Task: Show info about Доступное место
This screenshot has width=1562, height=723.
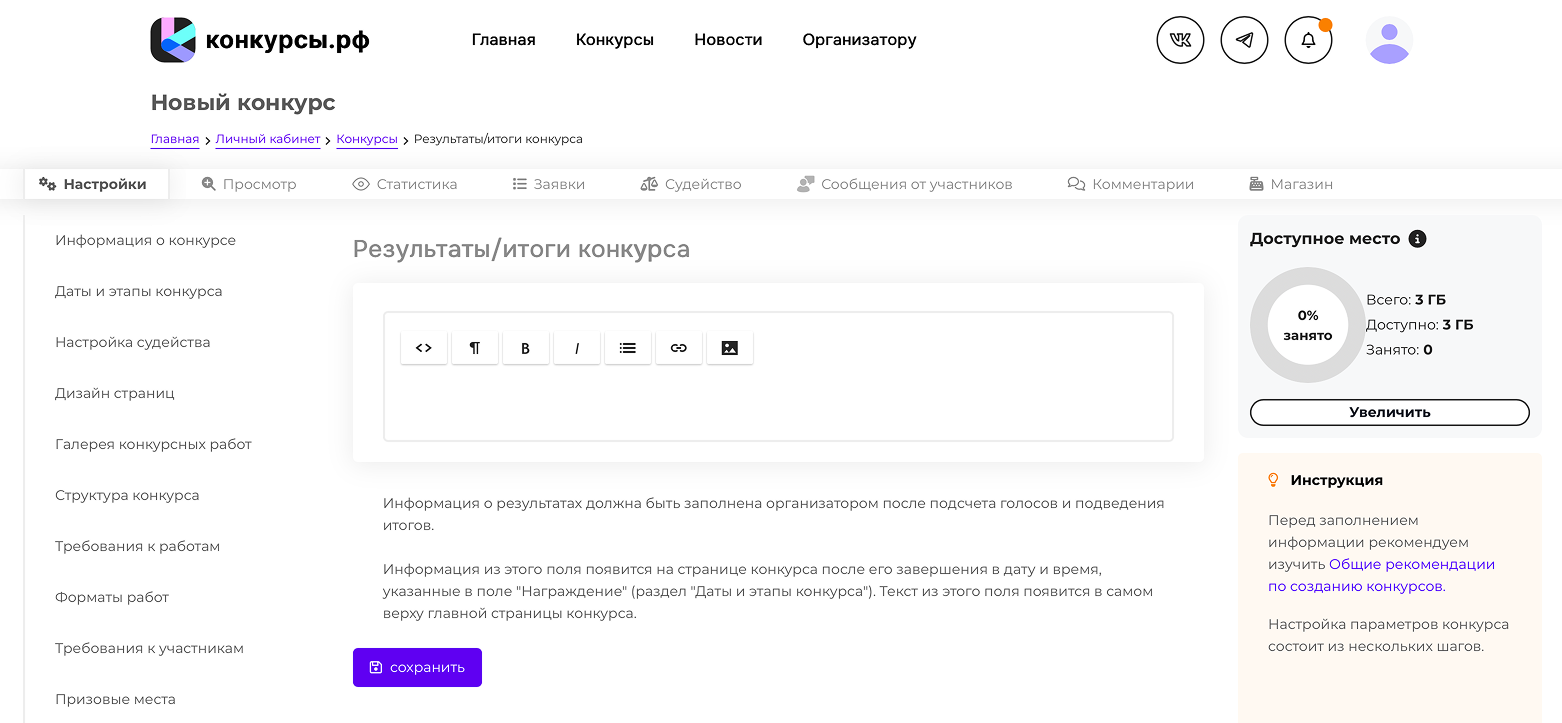Action: (1417, 239)
